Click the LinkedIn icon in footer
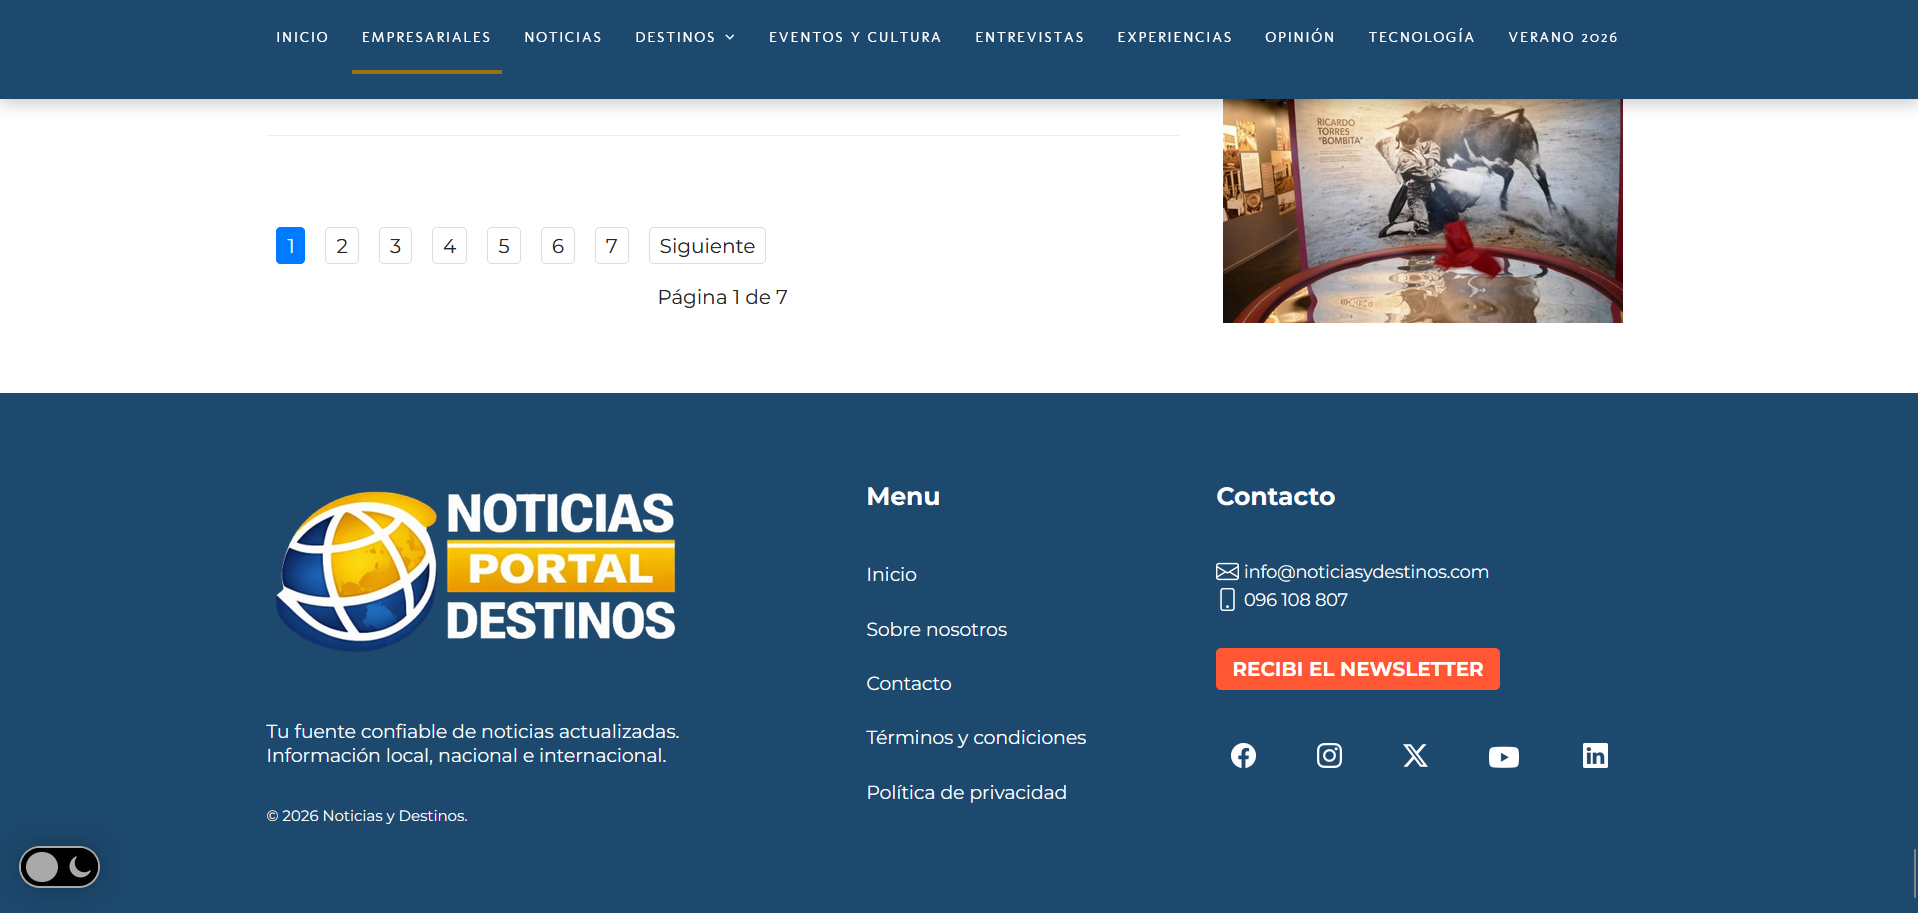Screen dimensions: 1918x913 pyautogui.click(x=1594, y=755)
